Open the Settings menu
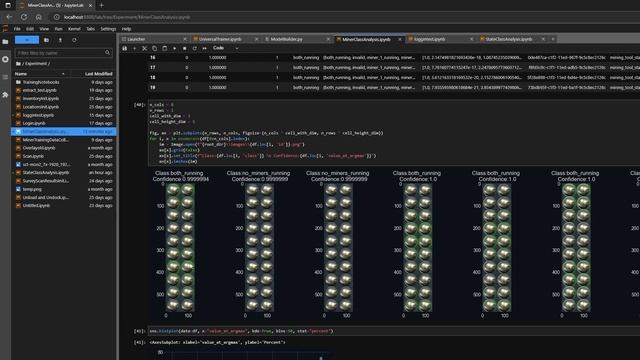The width and height of the screenshot is (640, 360). click(x=108, y=29)
